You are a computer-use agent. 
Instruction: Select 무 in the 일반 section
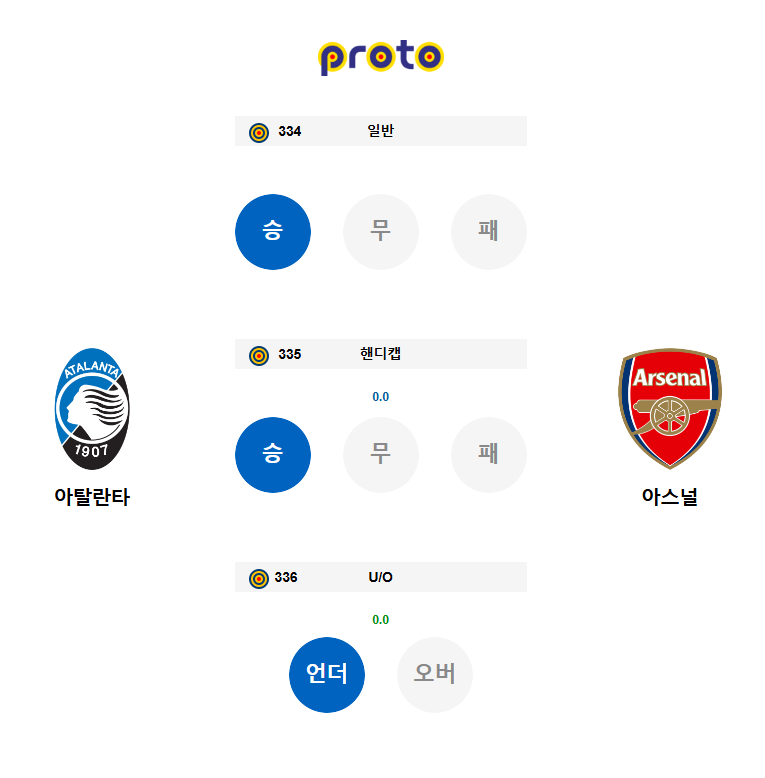pos(381,232)
